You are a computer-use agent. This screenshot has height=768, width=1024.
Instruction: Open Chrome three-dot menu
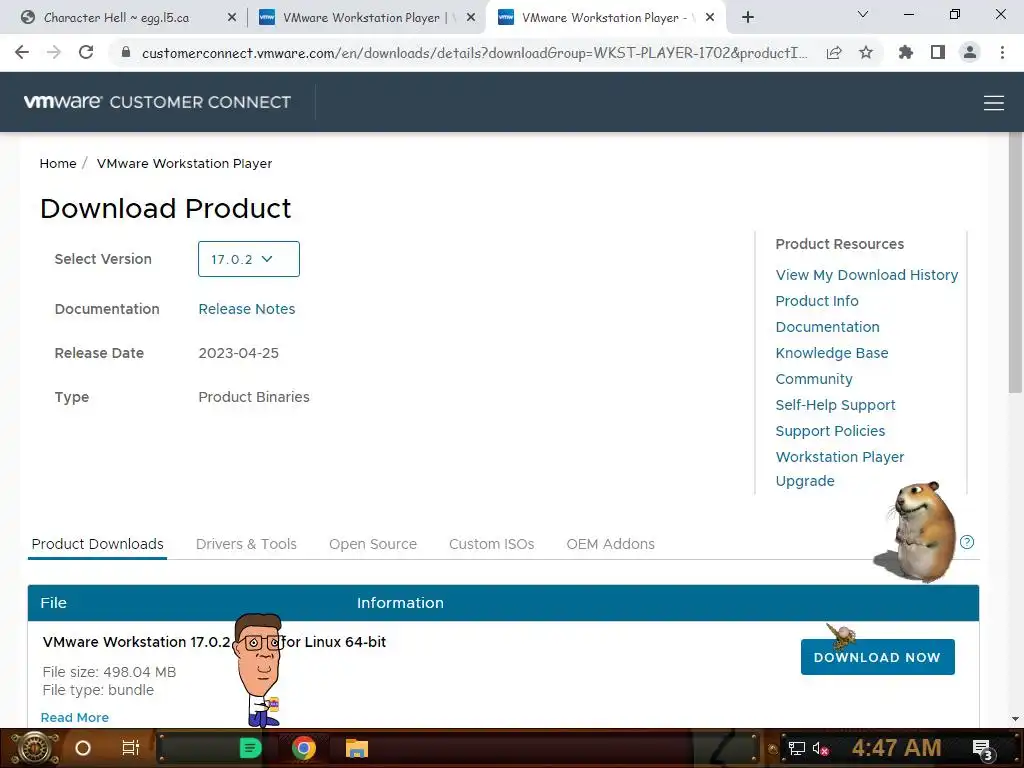[x=1002, y=52]
